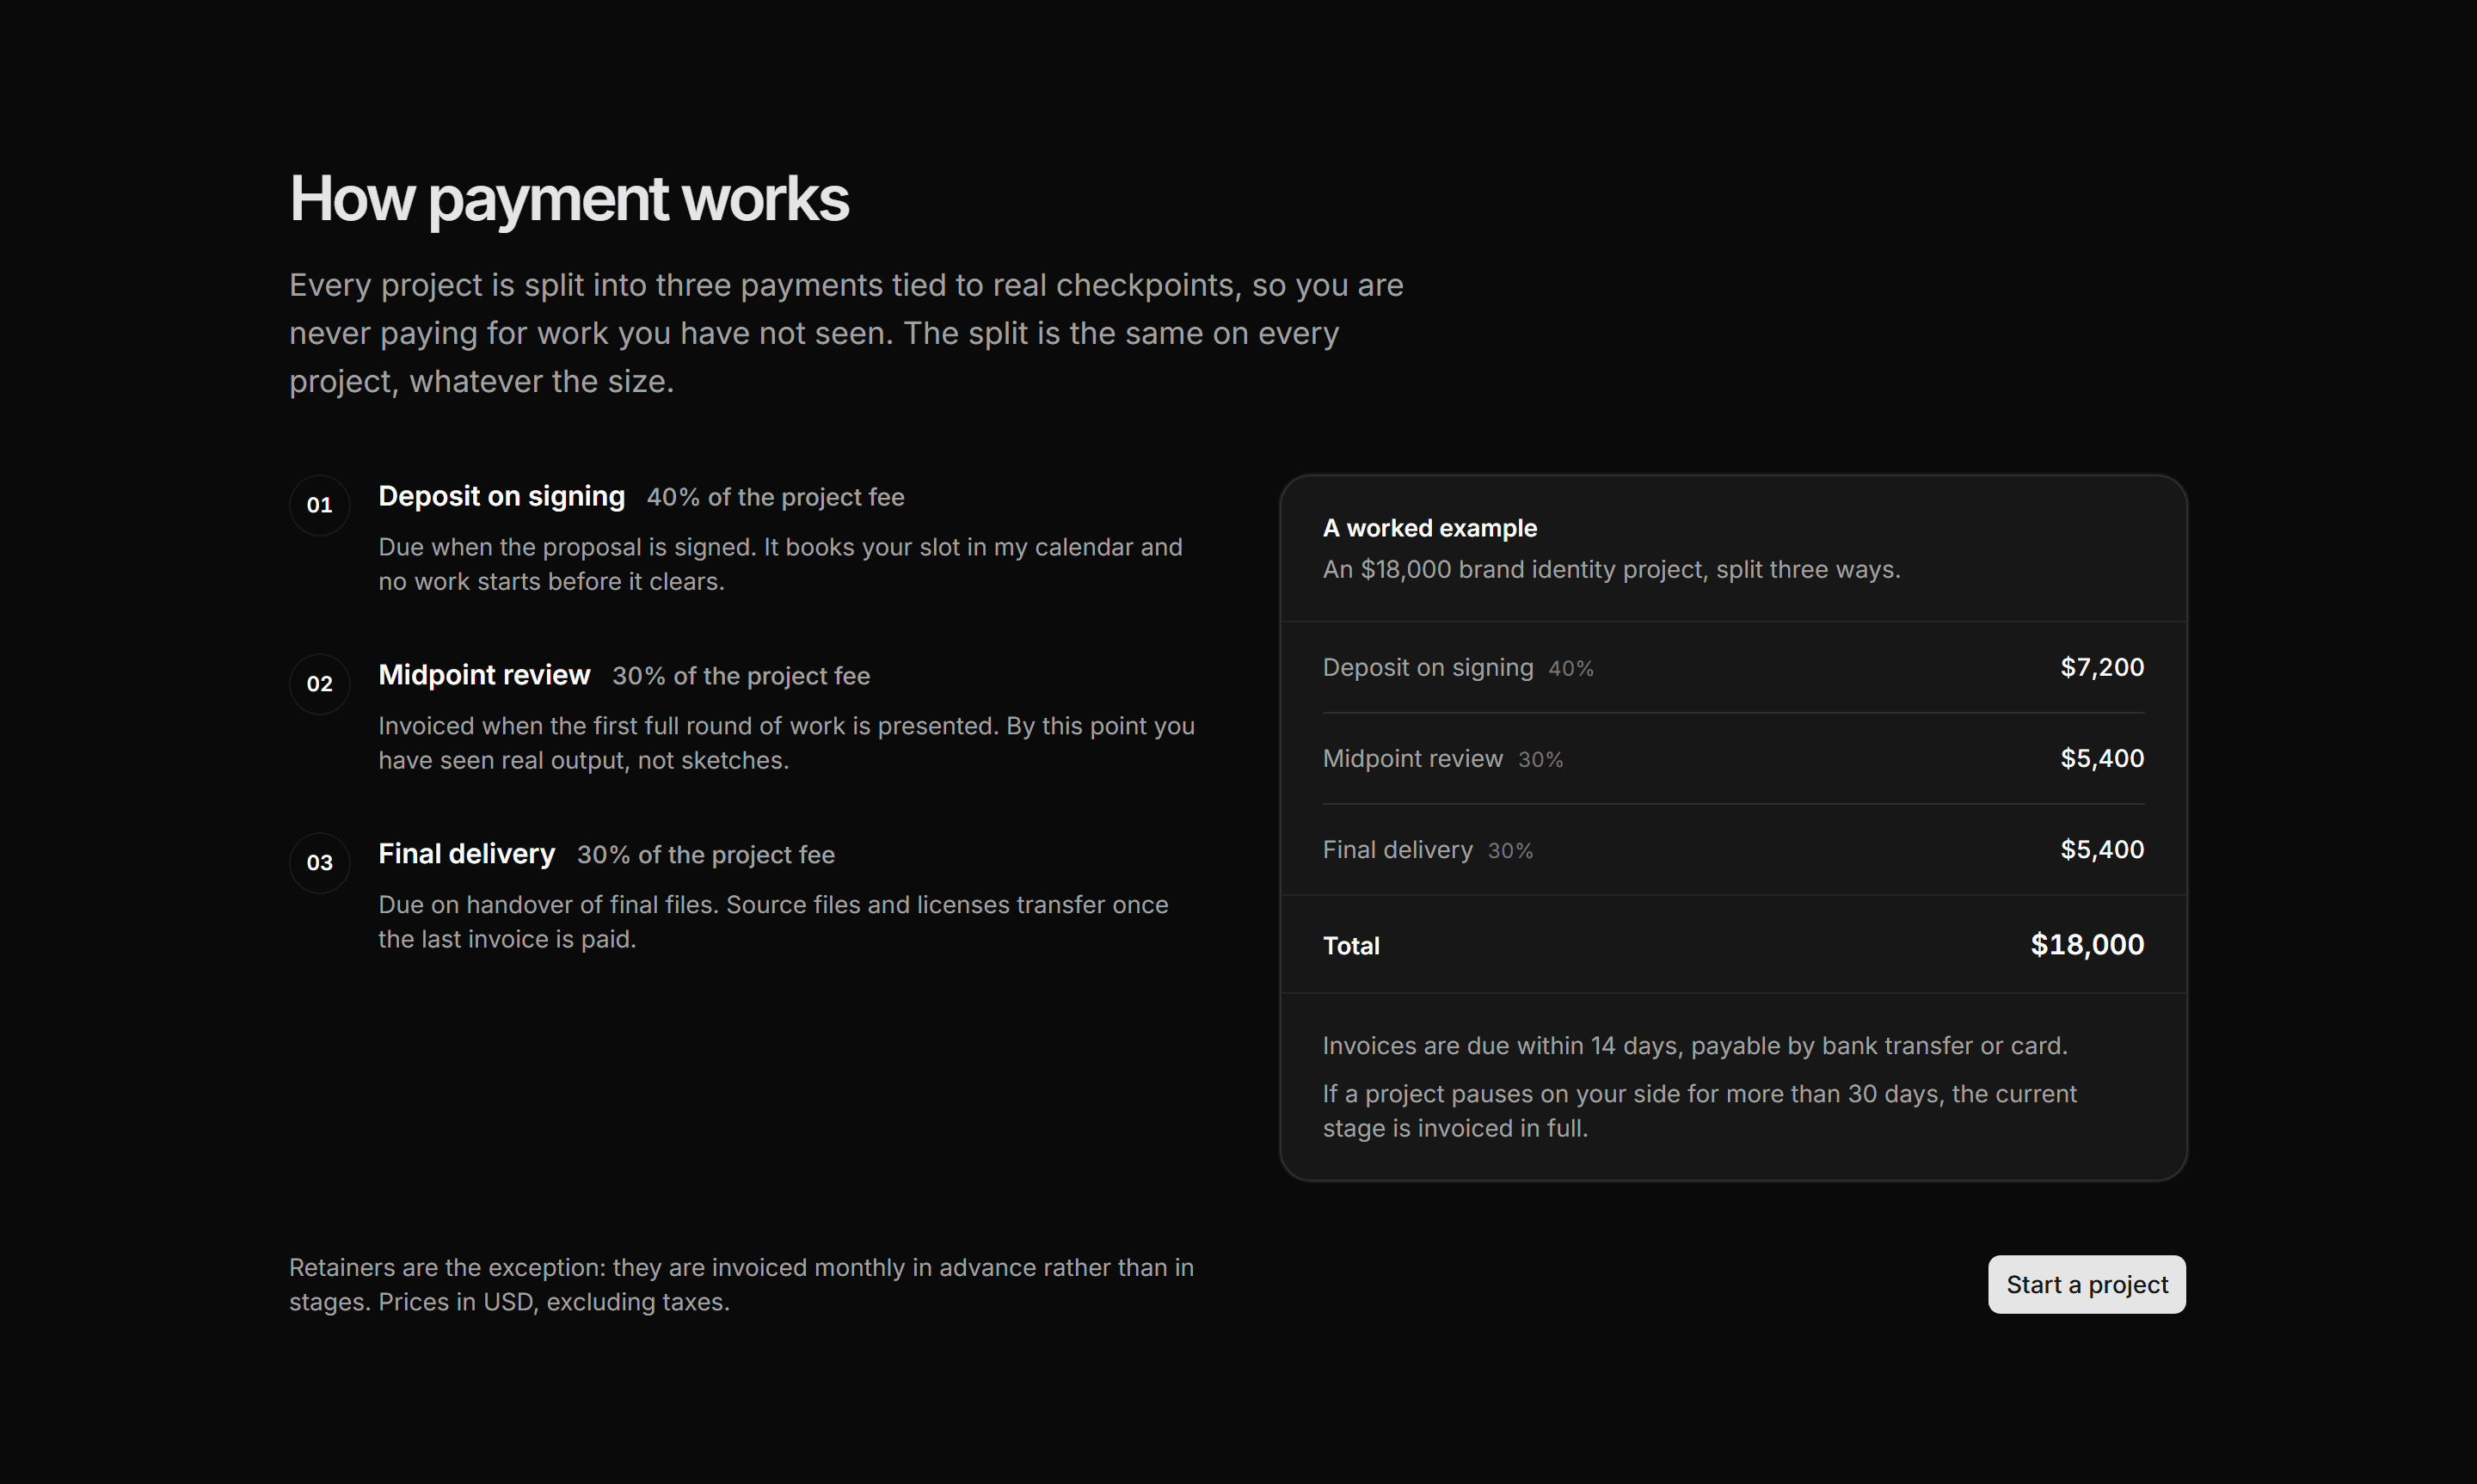Click the Deposit on signing step title
The height and width of the screenshot is (1484, 2477).
[x=501, y=496]
